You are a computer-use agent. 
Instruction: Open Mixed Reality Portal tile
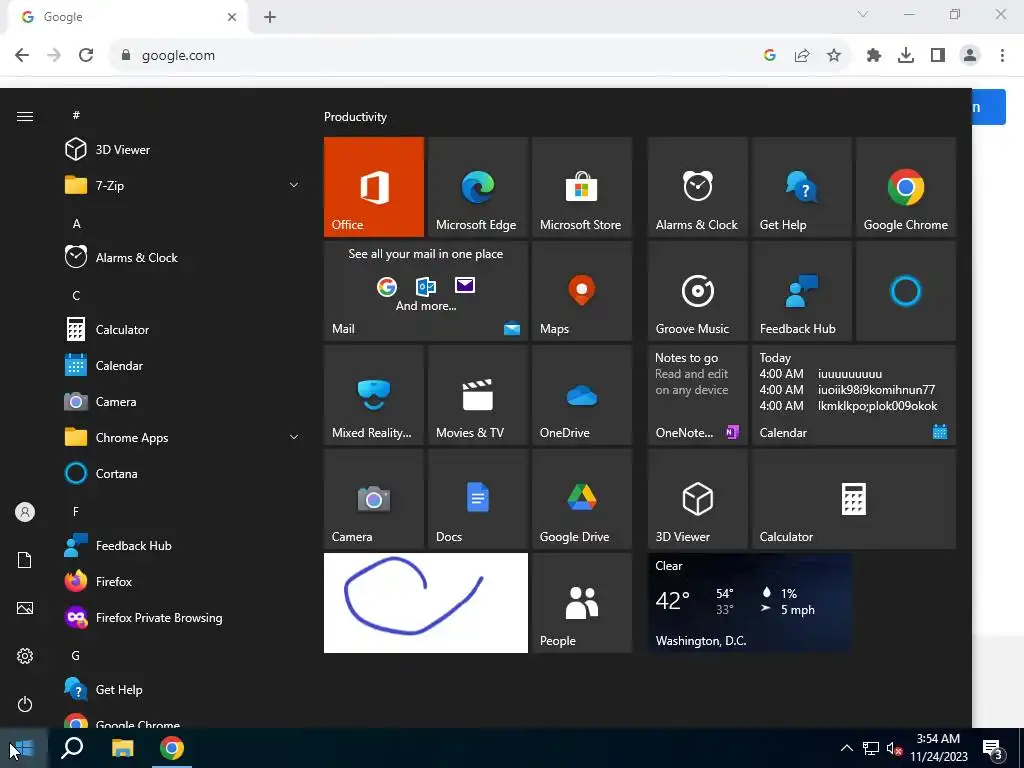tap(374, 395)
